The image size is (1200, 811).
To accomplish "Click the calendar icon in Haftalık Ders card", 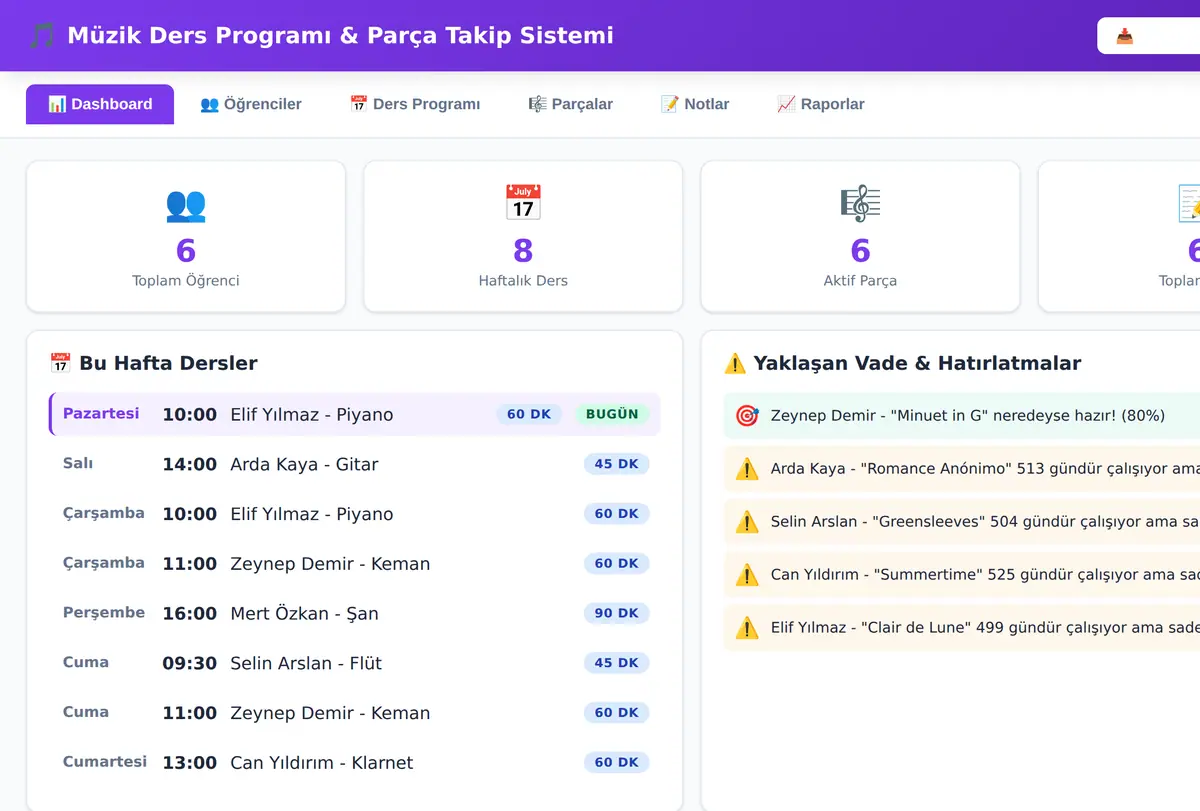I will coord(523,202).
